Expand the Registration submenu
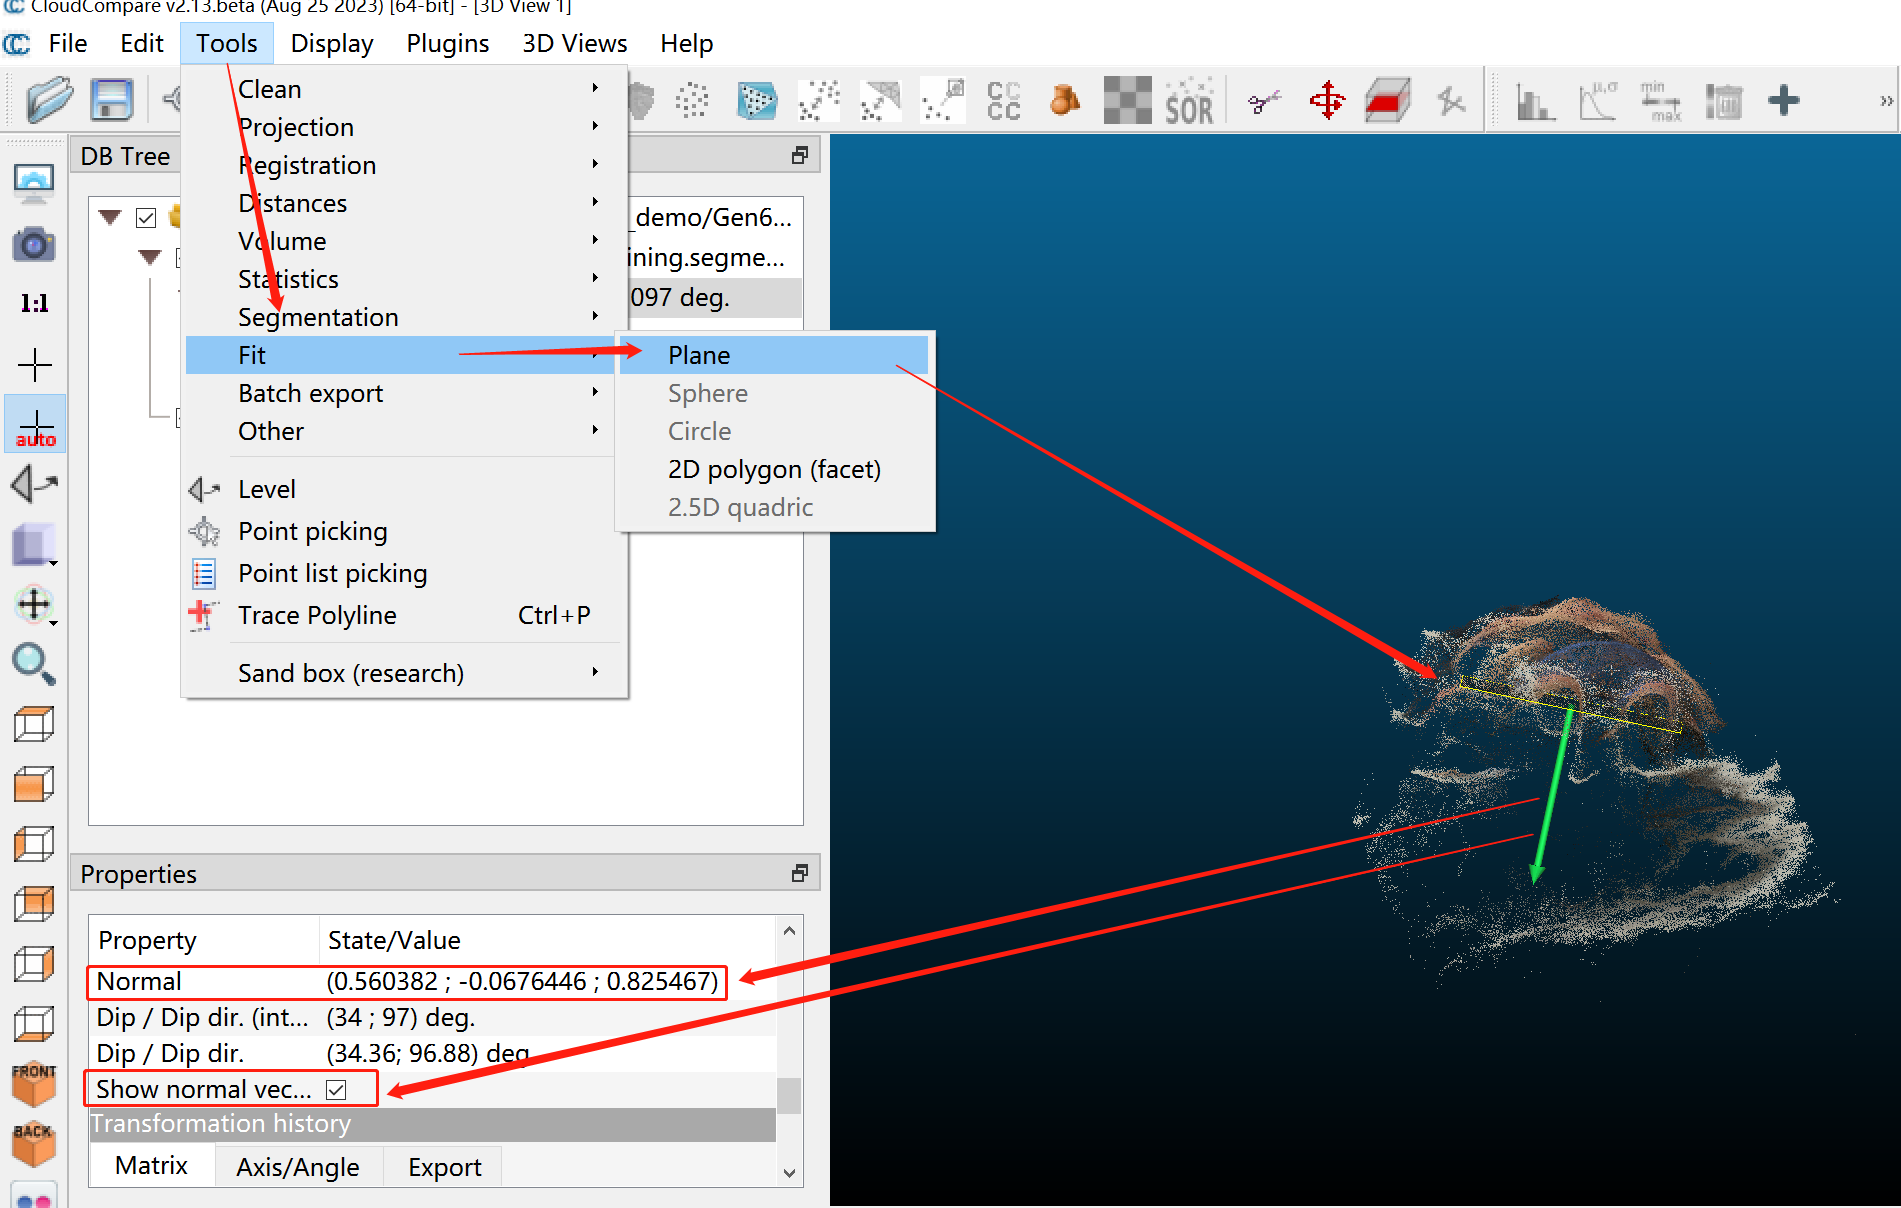 pos(406,165)
